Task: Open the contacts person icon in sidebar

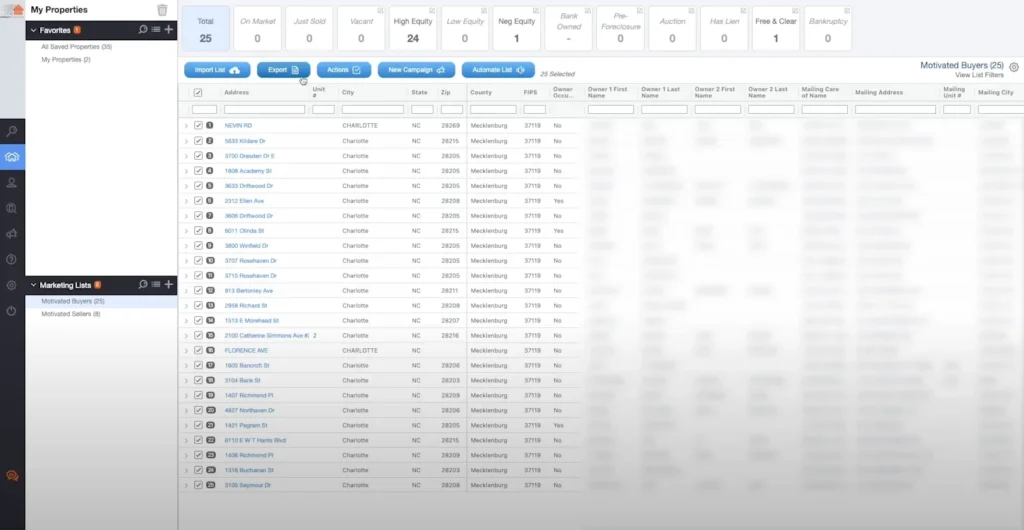Action: [x=12, y=183]
